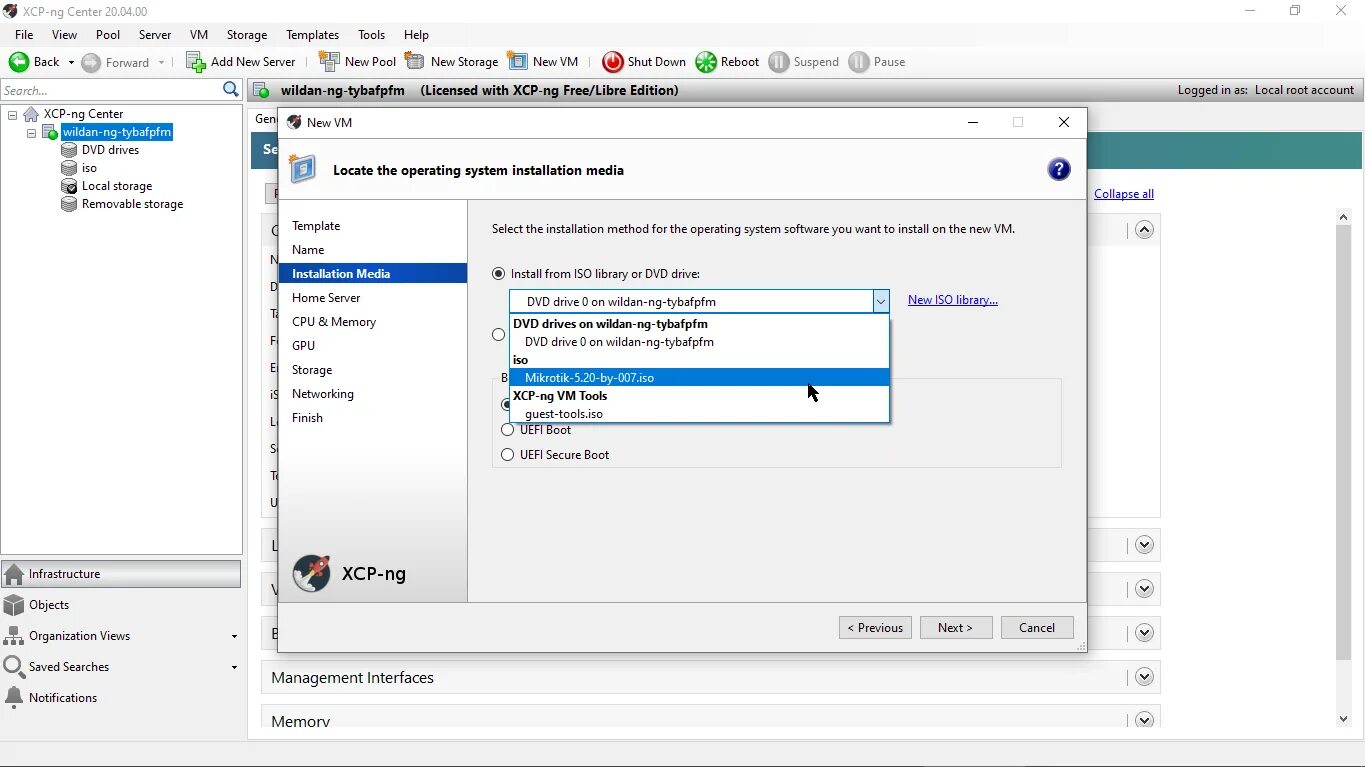Open the Notifications bell
This screenshot has width=1365, height=767.
click(14, 698)
